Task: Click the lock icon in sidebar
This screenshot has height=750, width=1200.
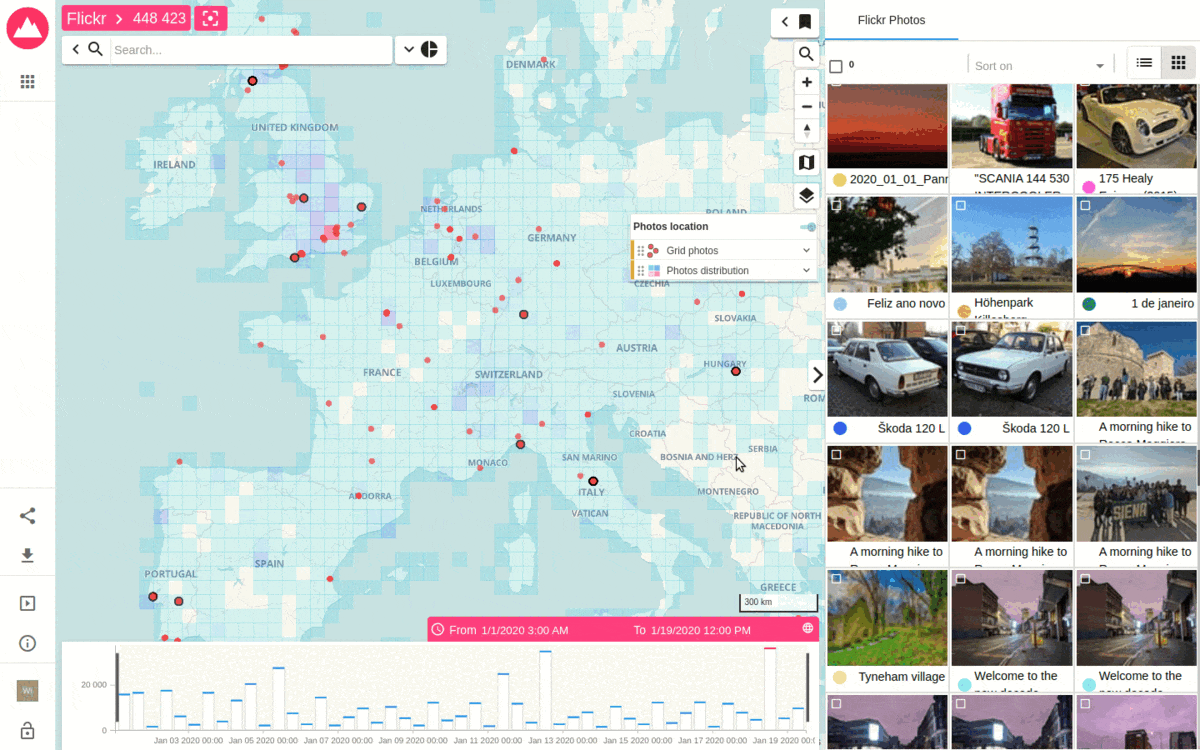Action: [27, 731]
